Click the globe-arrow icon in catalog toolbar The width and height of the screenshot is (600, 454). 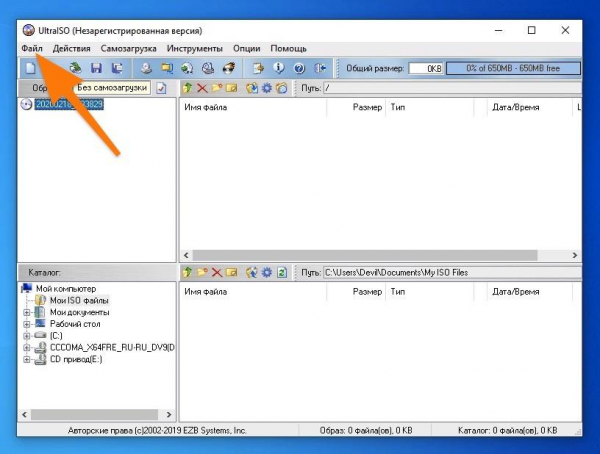252,273
